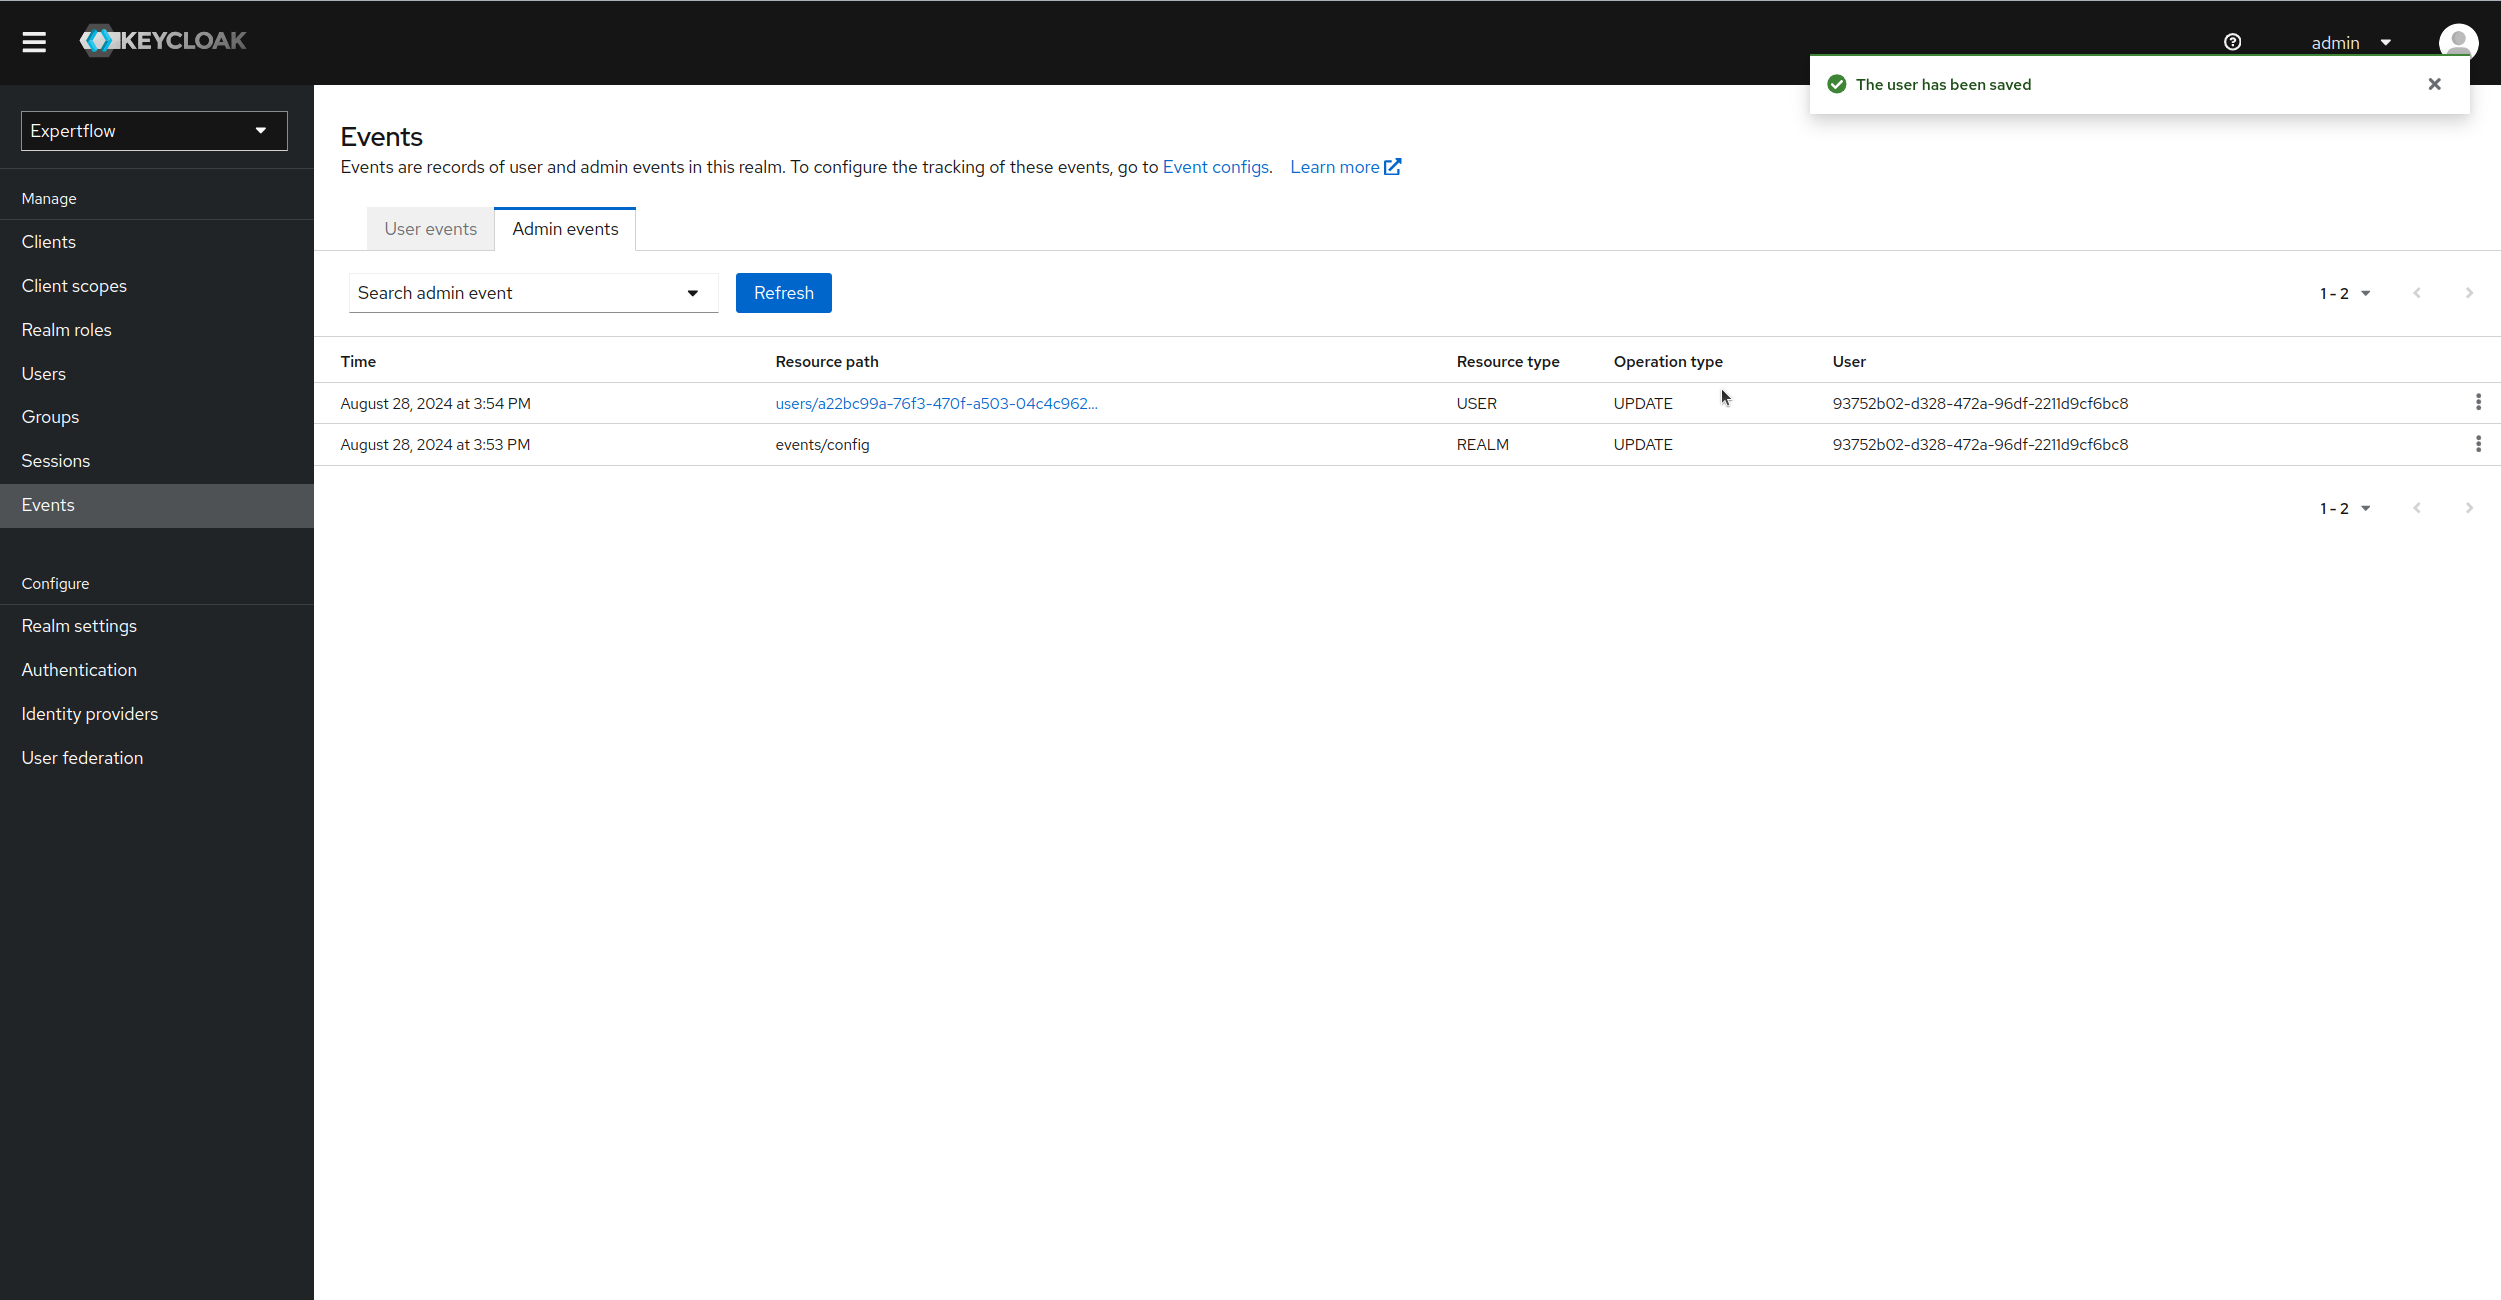The width and height of the screenshot is (2501, 1300).
Task: Open the kebab menu on the REALM event row
Action: pos(2478,443)
